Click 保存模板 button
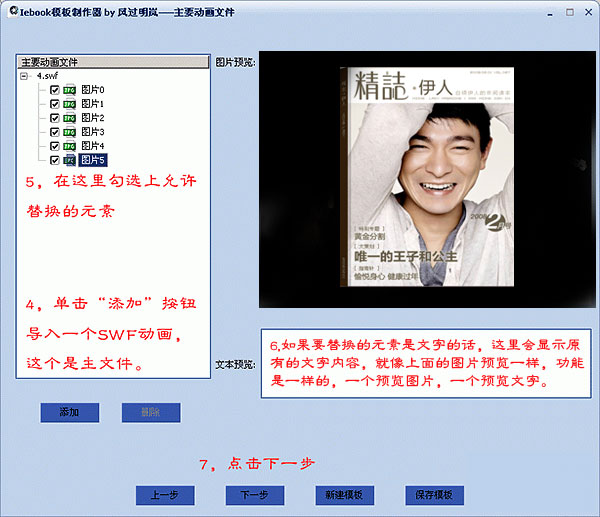 435,495
